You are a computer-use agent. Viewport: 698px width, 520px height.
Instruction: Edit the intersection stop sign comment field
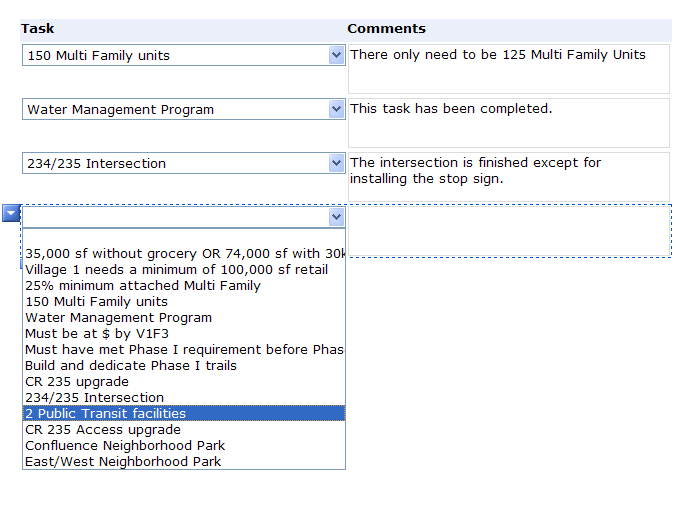point(509,177)
